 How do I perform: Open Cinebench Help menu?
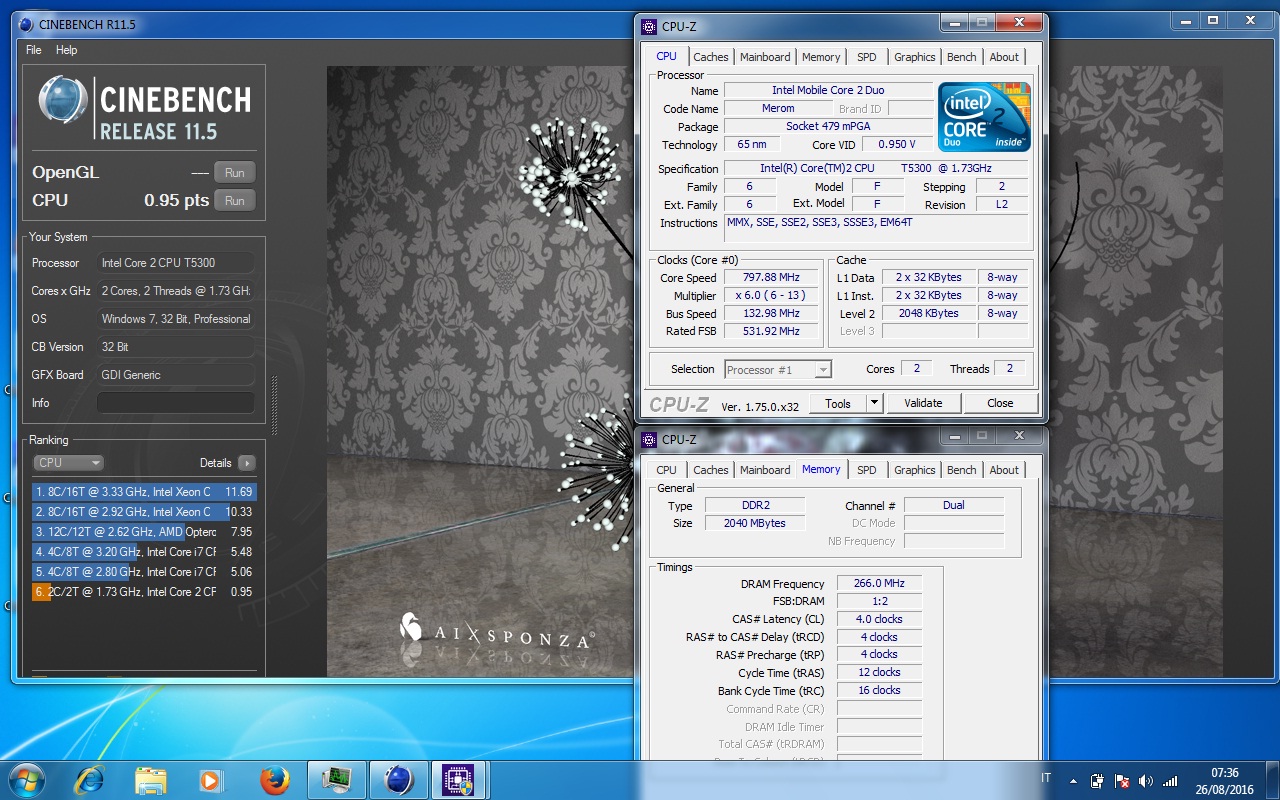pyautogui.click(x=67, y=50)
